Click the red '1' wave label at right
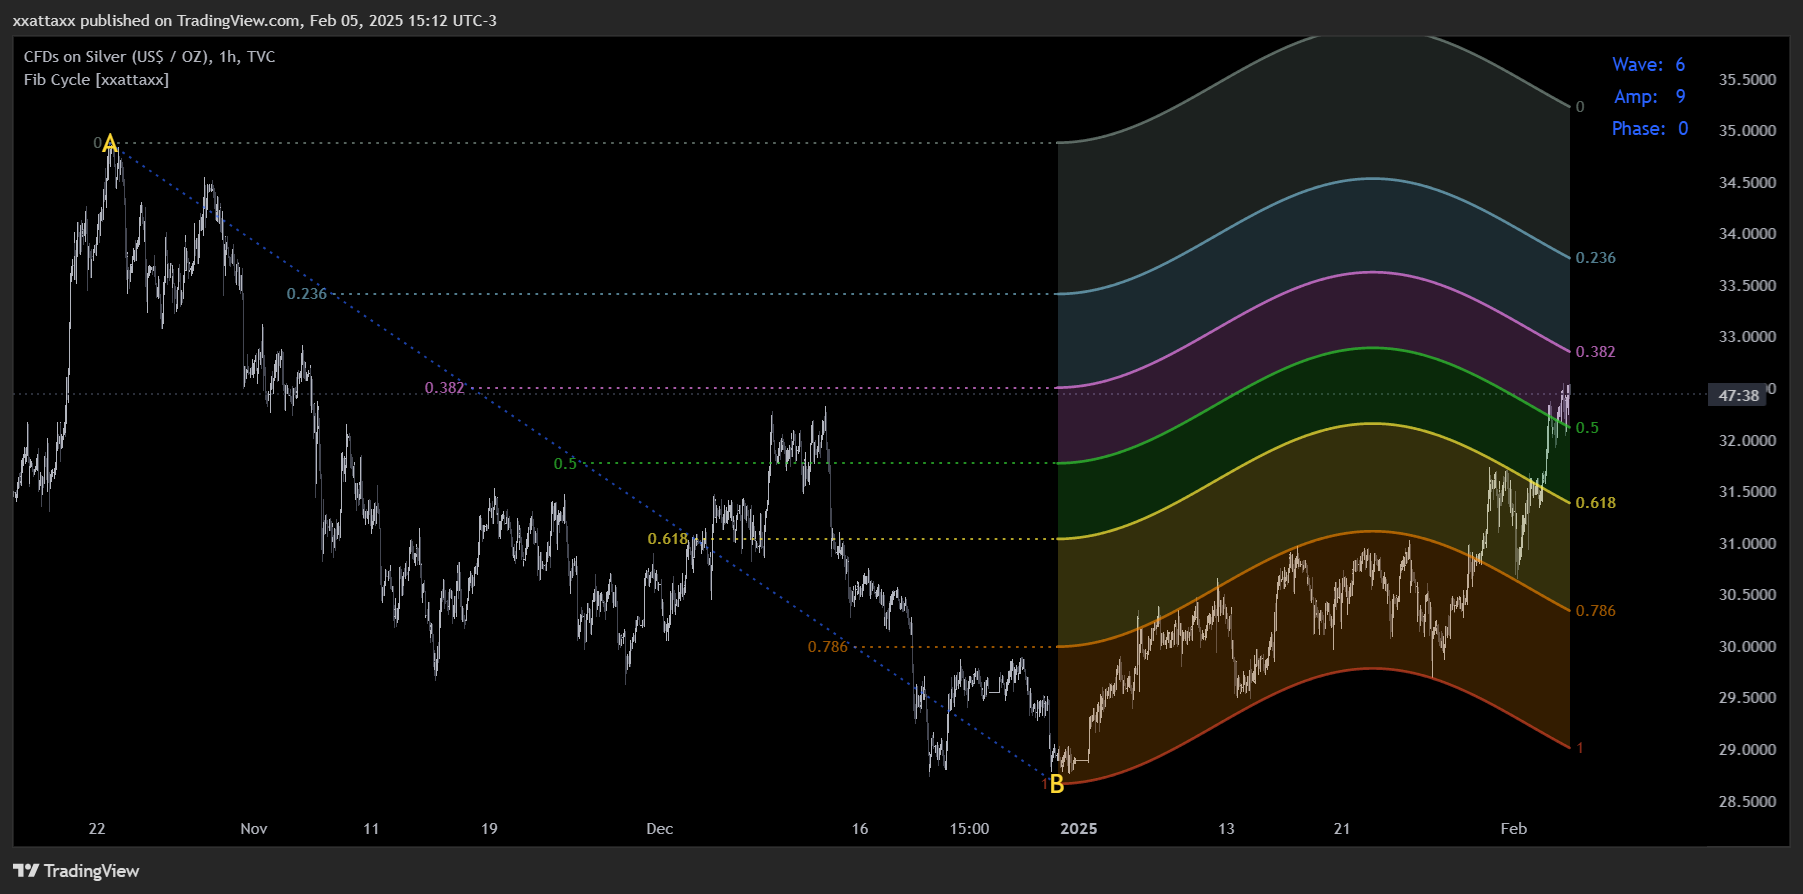1803x894 pixels. (x=1580, y=748)
